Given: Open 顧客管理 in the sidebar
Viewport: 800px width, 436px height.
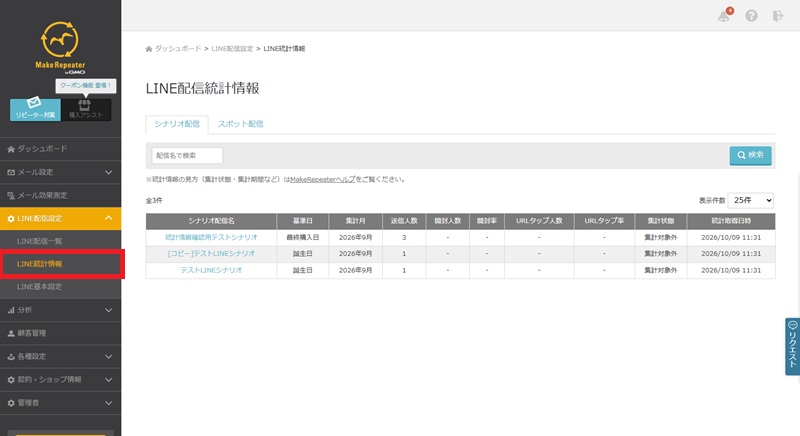Looking at the screenshot, I should point(60,333).
